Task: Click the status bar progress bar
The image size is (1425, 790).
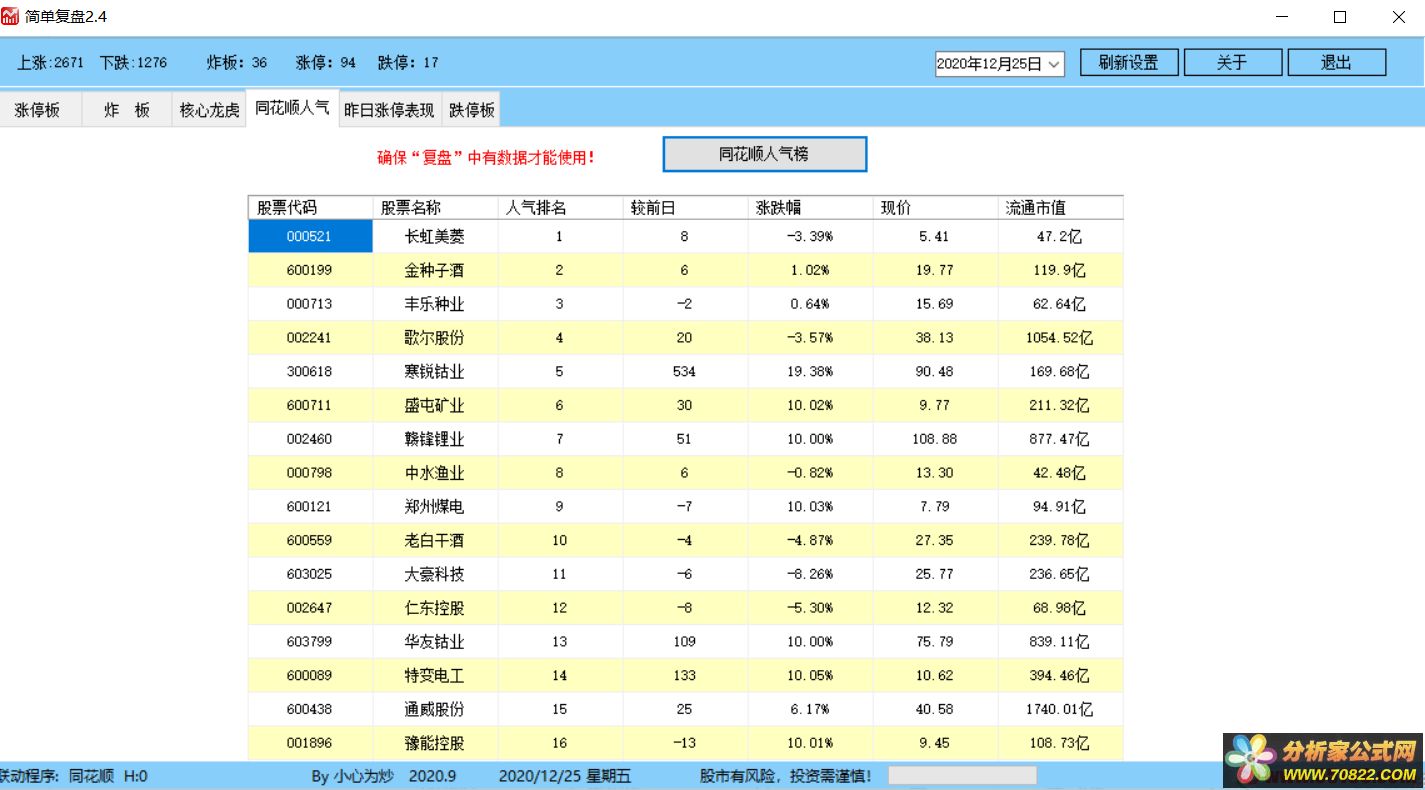Action: click(x=962, y=775)
